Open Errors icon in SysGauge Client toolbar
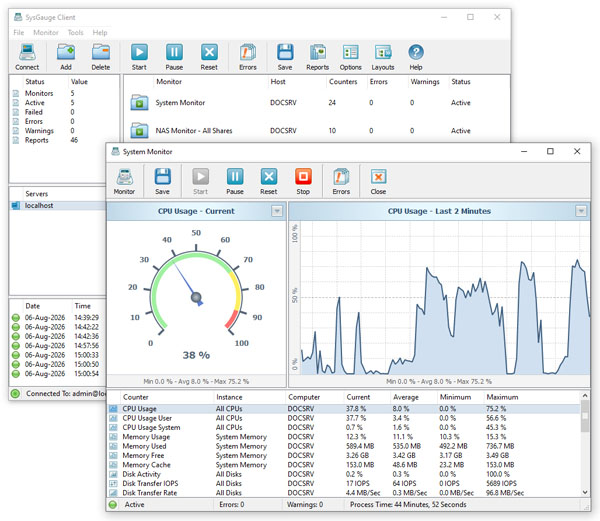Viewport: 600px width, 521px height. coord(248,52)
